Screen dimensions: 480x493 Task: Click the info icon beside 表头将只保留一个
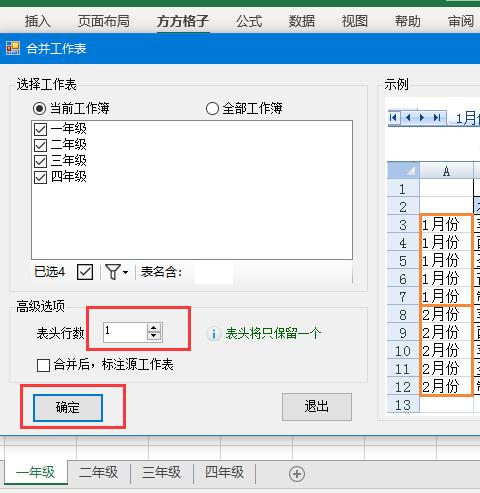214,333
